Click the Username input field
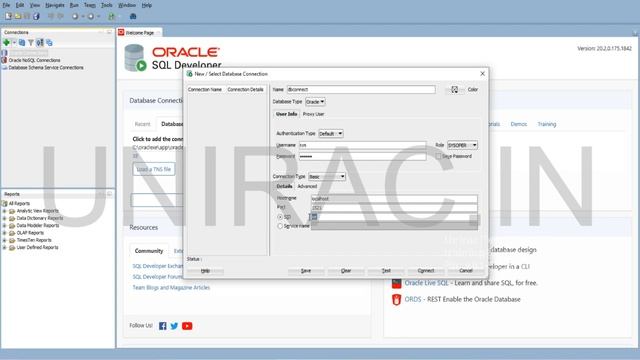Image resolution: width=640 pixels, height=360 pixels. coord(362,145)
